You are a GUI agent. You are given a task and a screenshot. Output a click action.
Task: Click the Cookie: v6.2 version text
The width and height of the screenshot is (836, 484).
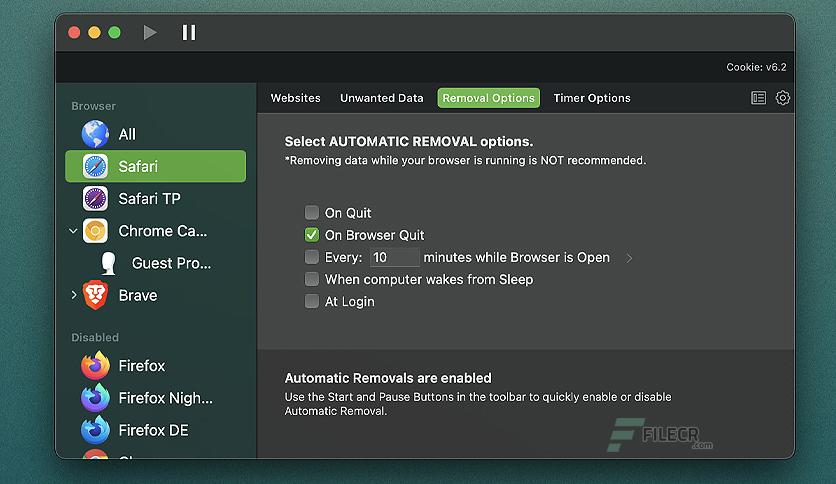[756, 67]
